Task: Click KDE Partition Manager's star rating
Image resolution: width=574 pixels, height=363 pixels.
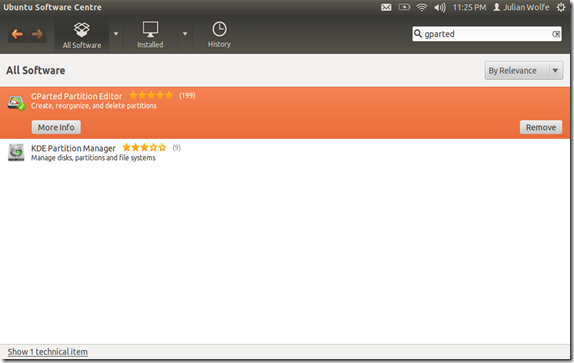Action: click(x=144, y=147)
